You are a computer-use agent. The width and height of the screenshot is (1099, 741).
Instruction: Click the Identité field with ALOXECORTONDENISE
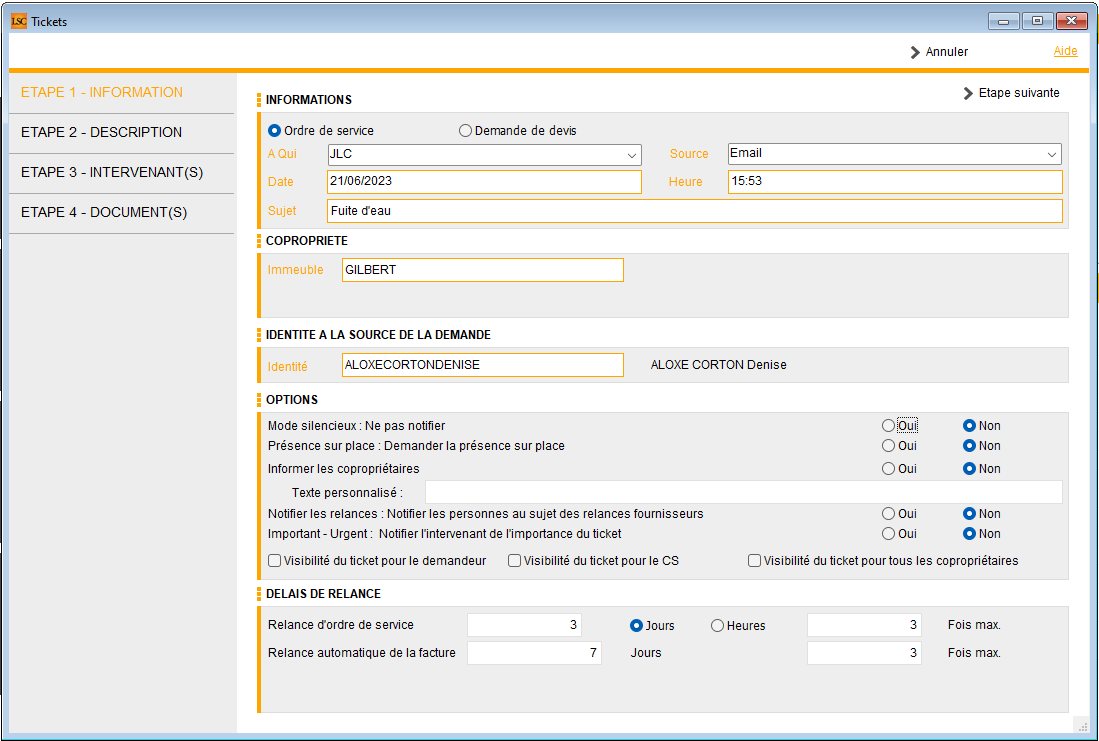tap(483, 365)
